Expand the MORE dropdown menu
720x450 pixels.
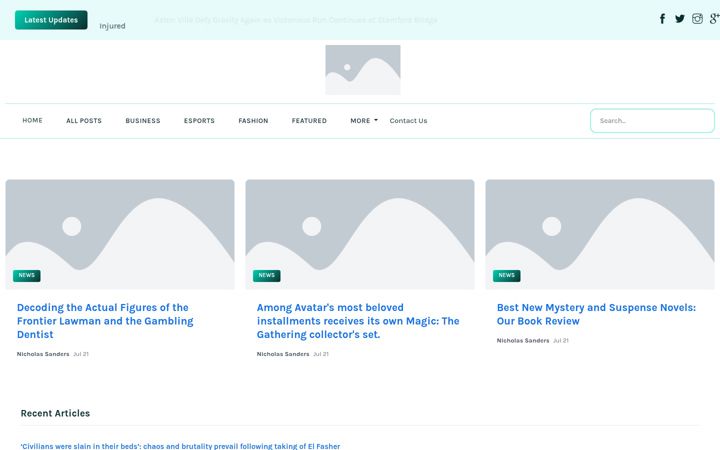click(364, 121)
